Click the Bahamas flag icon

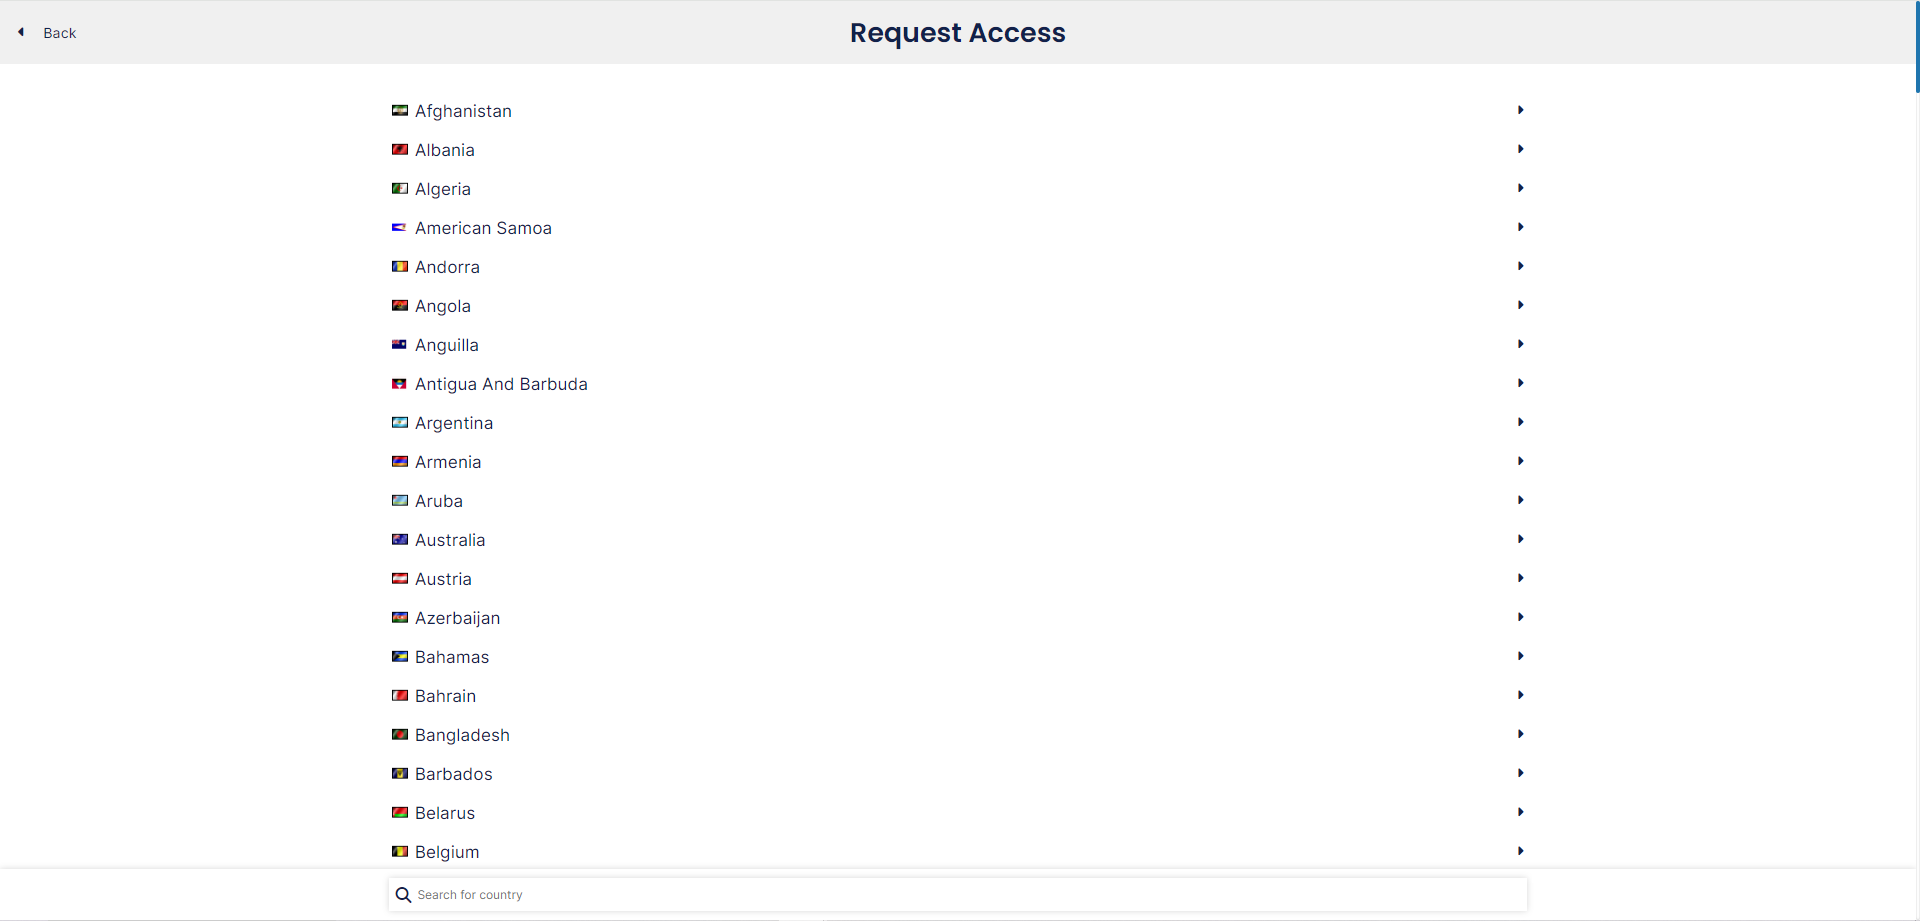point(400,657)
